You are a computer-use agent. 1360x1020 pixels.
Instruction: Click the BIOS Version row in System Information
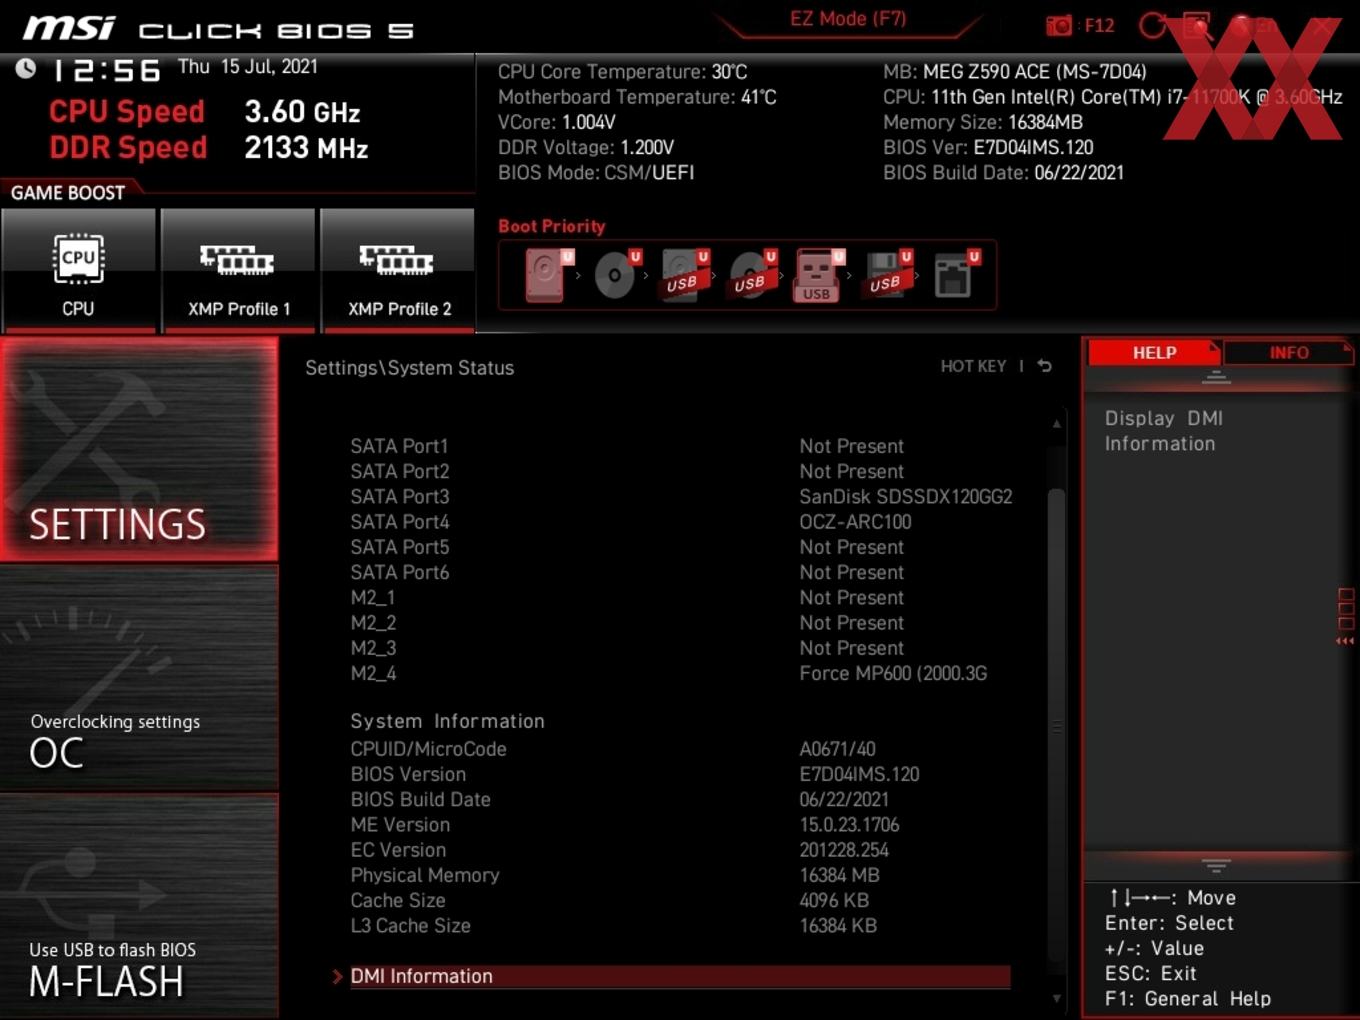[680, 774]
